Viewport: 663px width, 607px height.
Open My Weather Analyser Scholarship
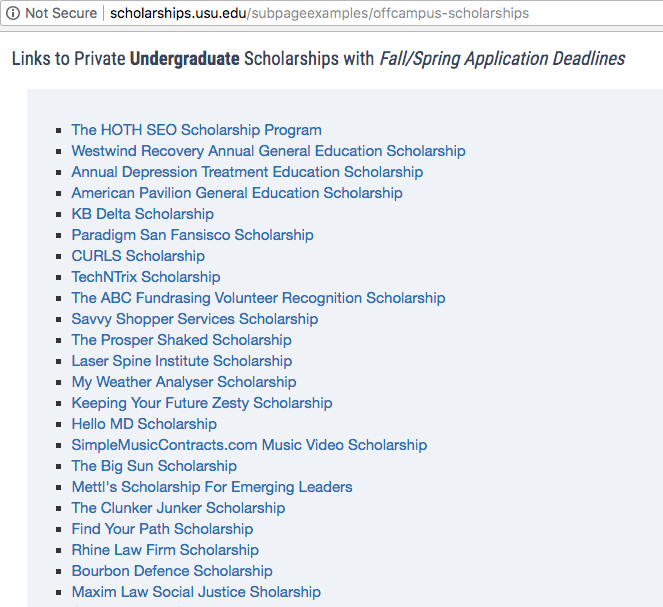[x=184, y=382]
